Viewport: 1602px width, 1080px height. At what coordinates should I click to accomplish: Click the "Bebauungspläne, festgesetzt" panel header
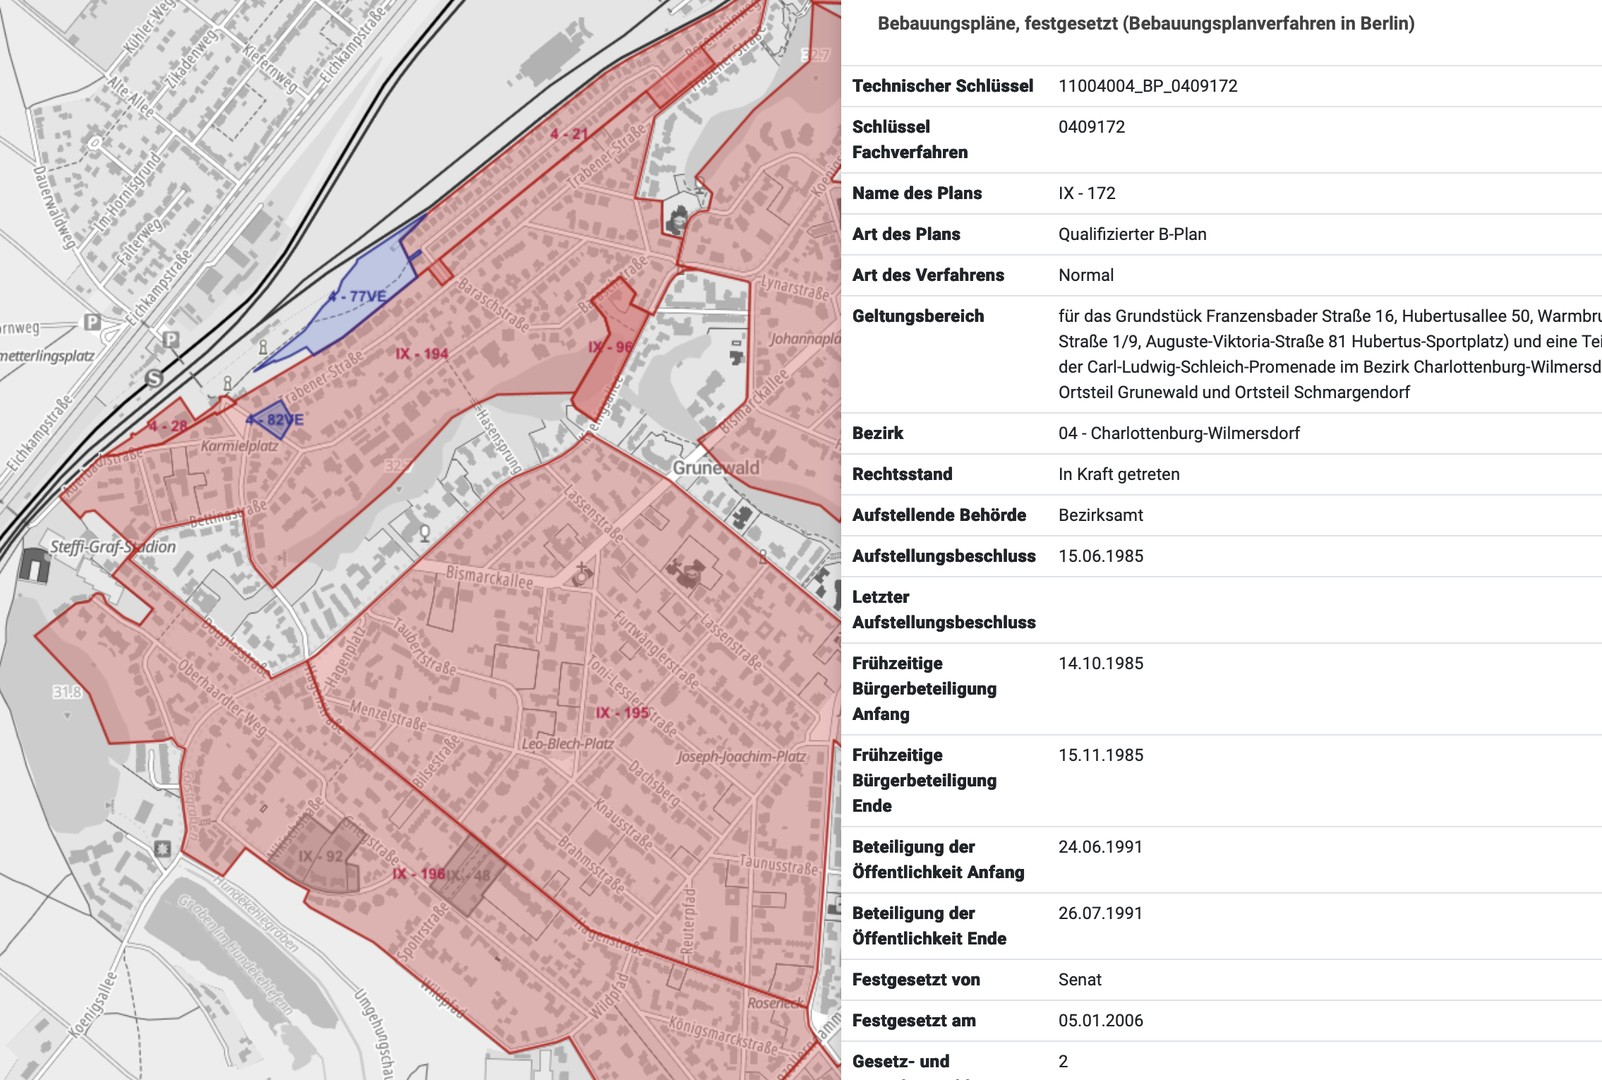(1147, 24)
